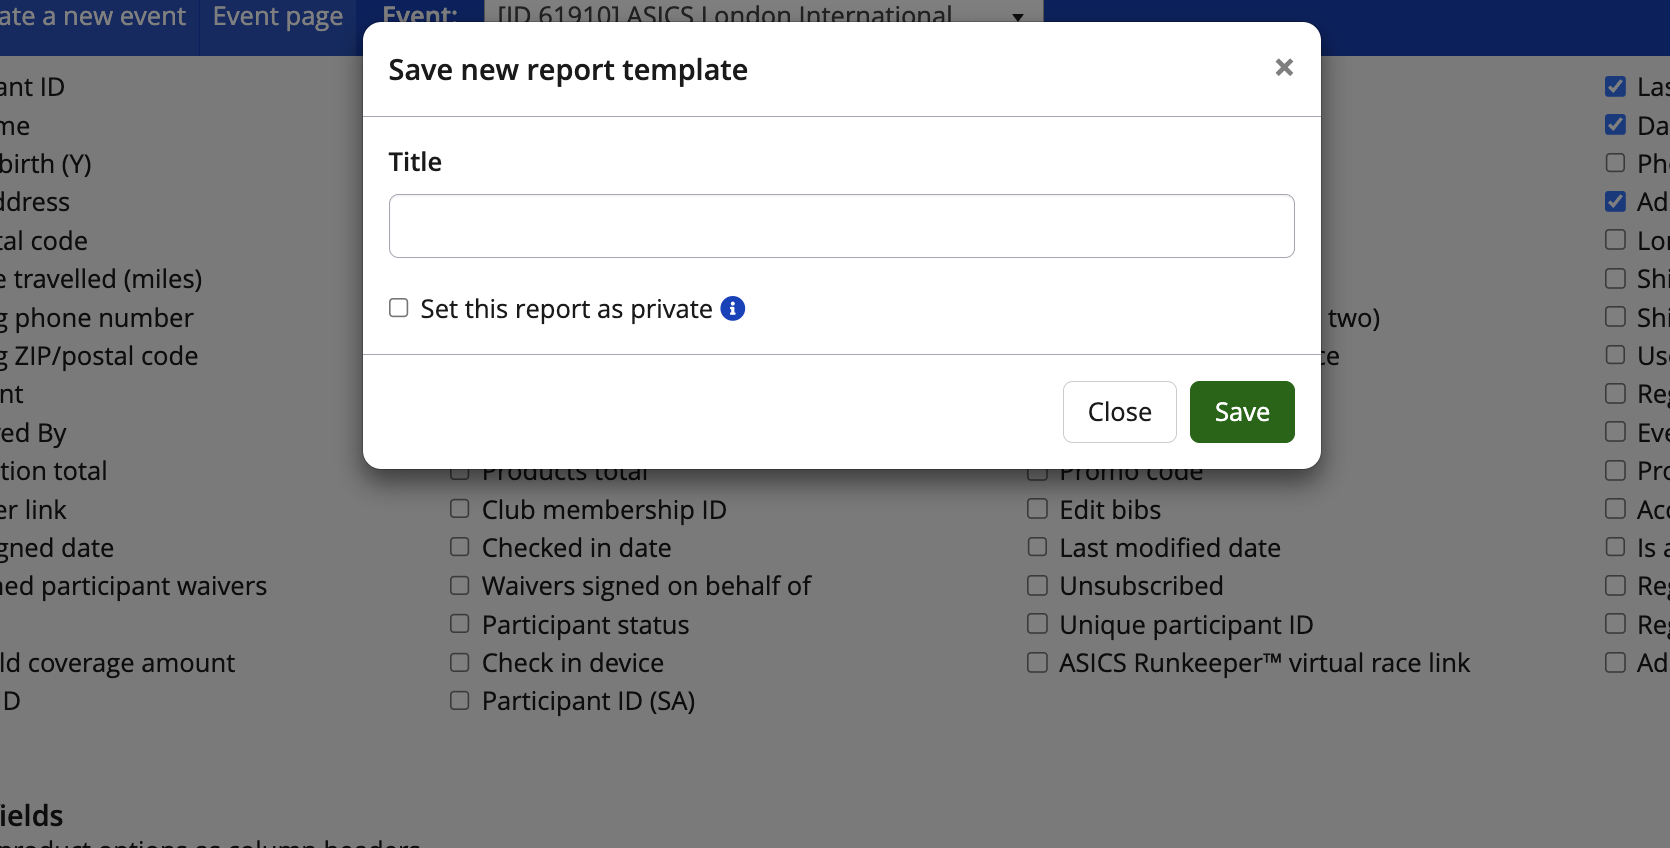Enable the Last modified date column
The width and height of the screenshot is (1670, 848).
[x=1038, y=547]
